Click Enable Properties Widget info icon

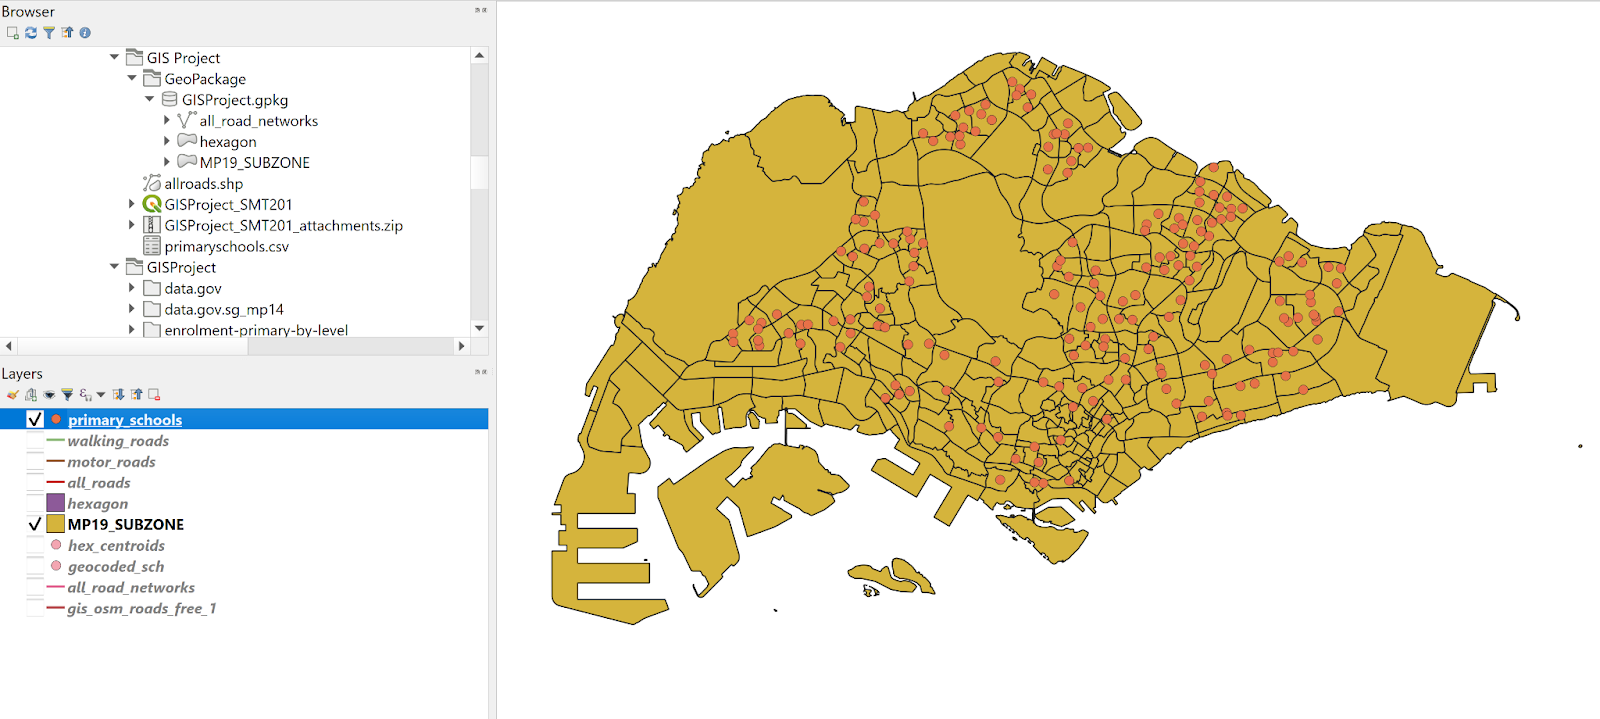(85, 33)
